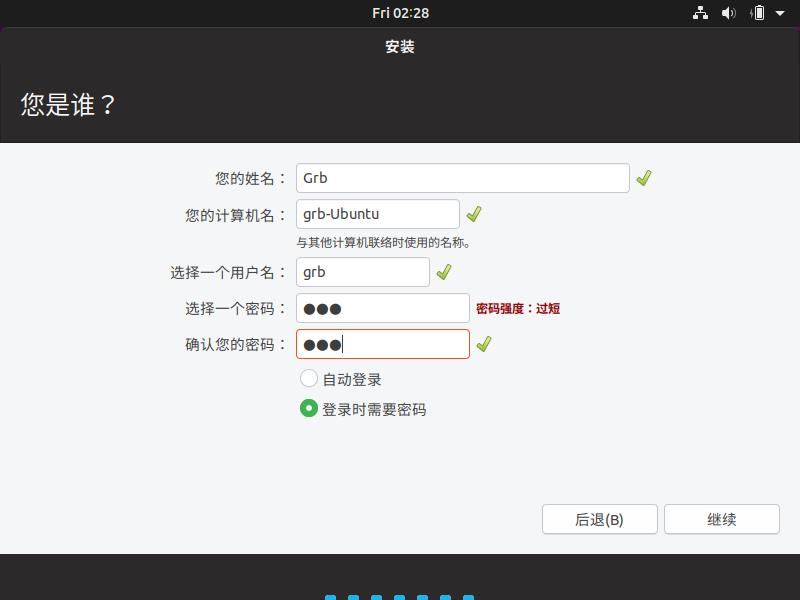
Task: Expand the system menu arrow in top bar
Action: (x=780, y=13)
